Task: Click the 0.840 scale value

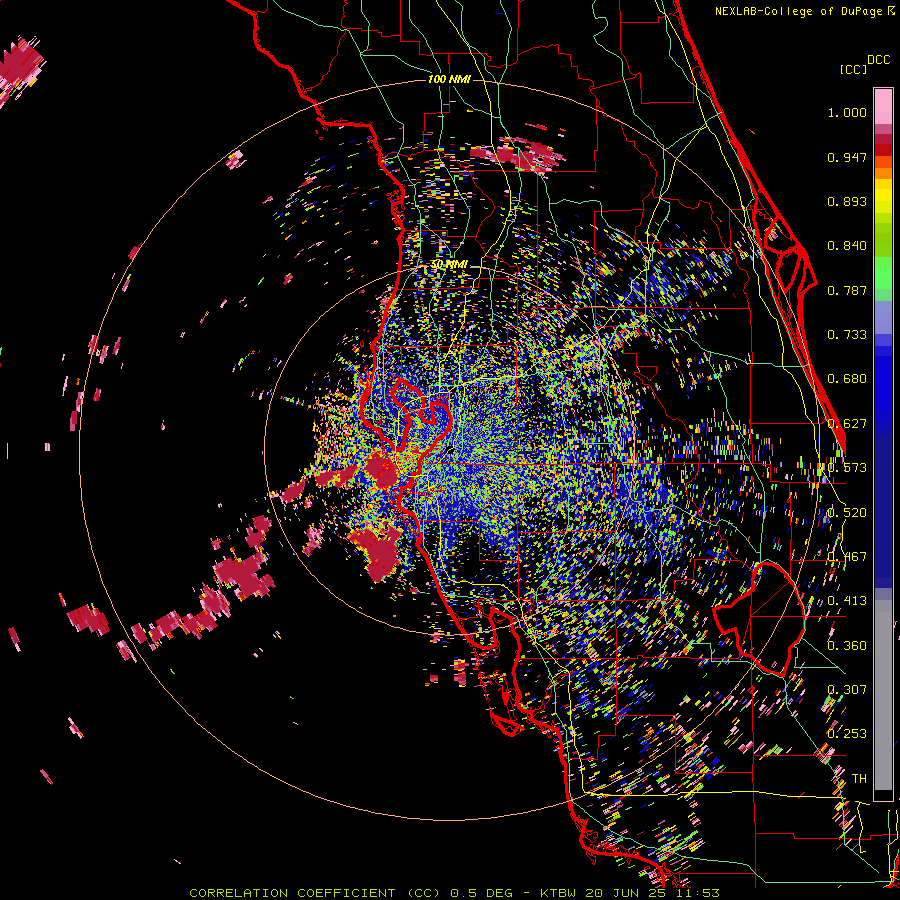Action: (x=847, y=246)
